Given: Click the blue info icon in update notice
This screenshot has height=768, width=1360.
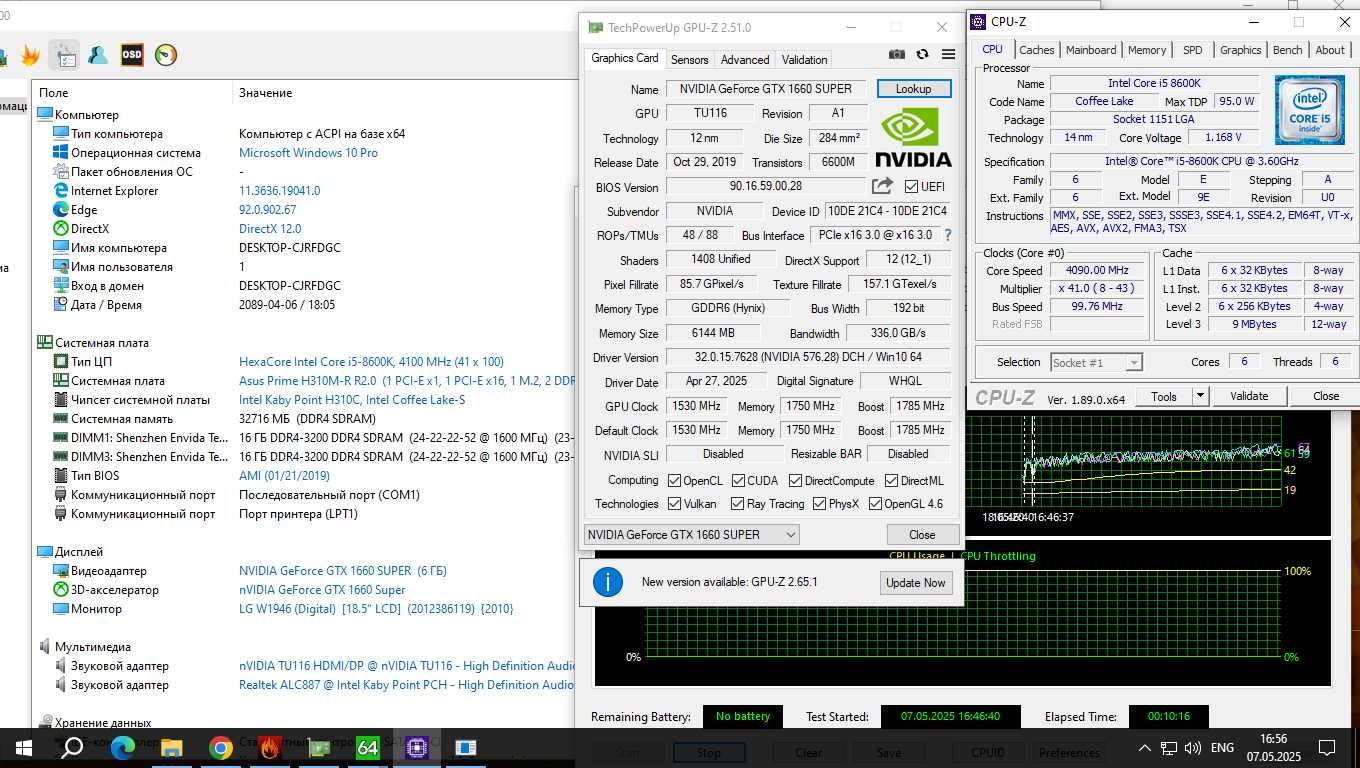Looking at the screenshot, I should point(608,582).
